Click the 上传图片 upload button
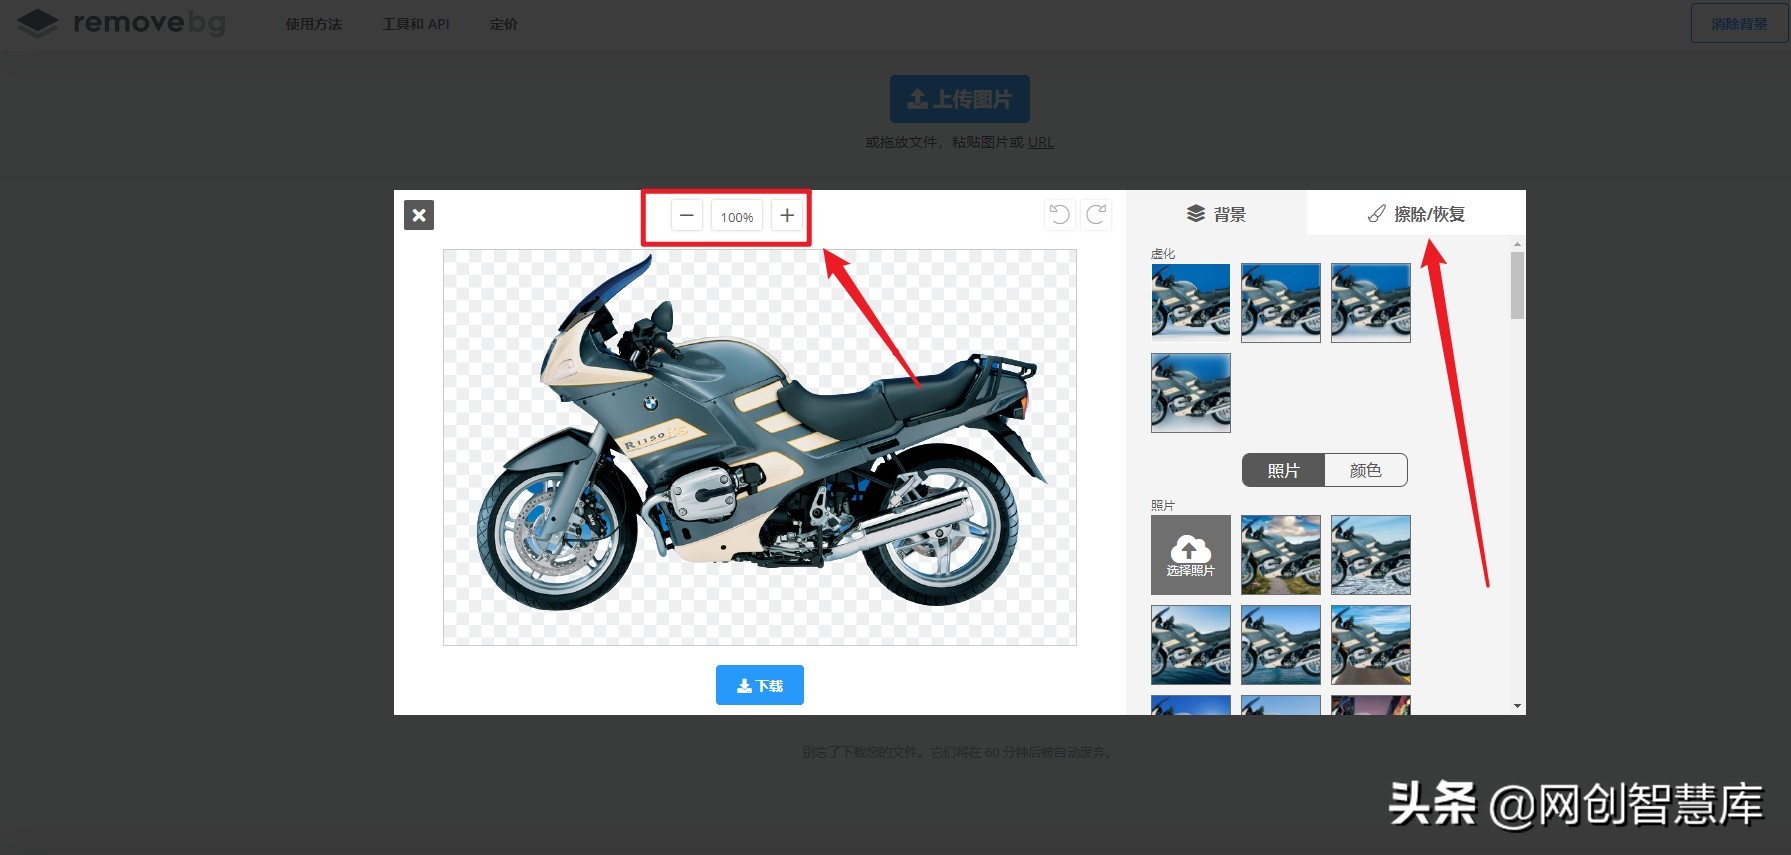 click(x=960, y=99)
